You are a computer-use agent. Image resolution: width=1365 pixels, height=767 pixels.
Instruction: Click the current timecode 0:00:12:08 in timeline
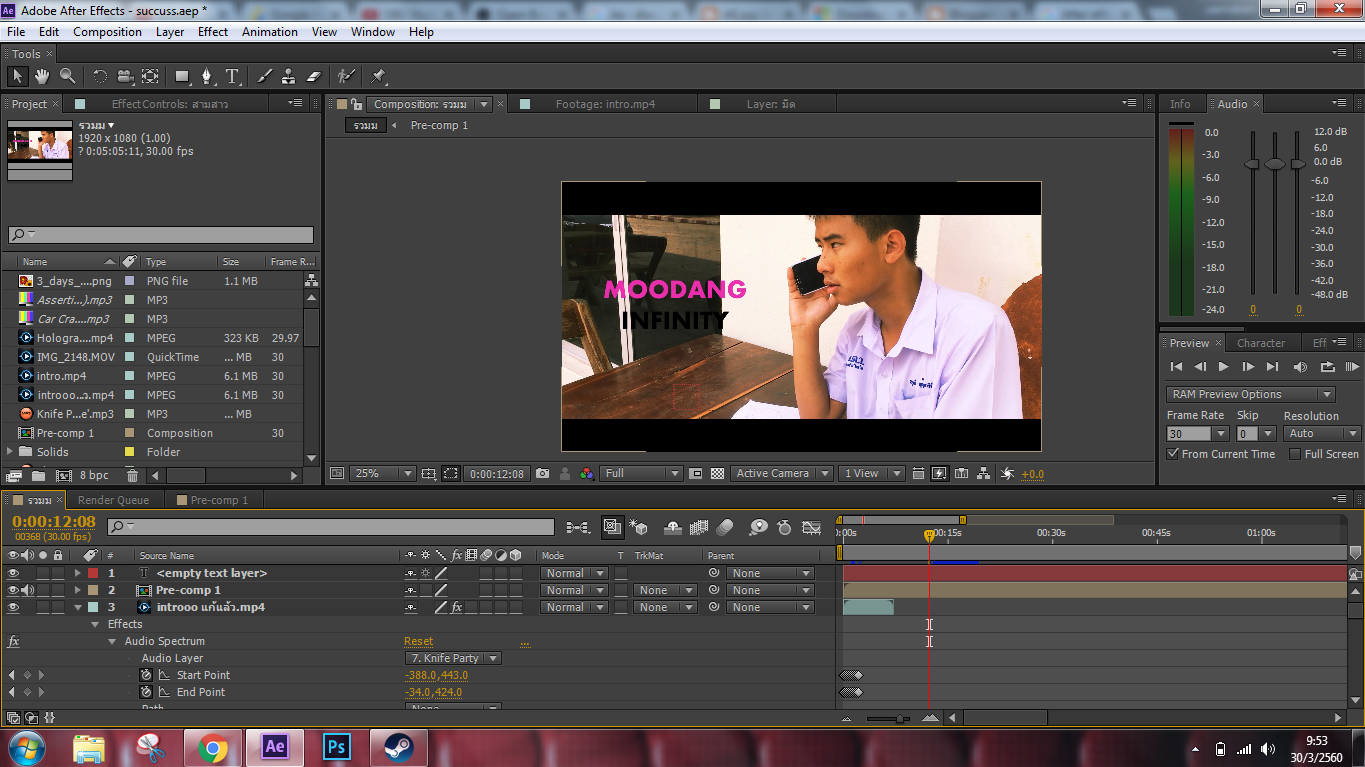coord(54,522)
